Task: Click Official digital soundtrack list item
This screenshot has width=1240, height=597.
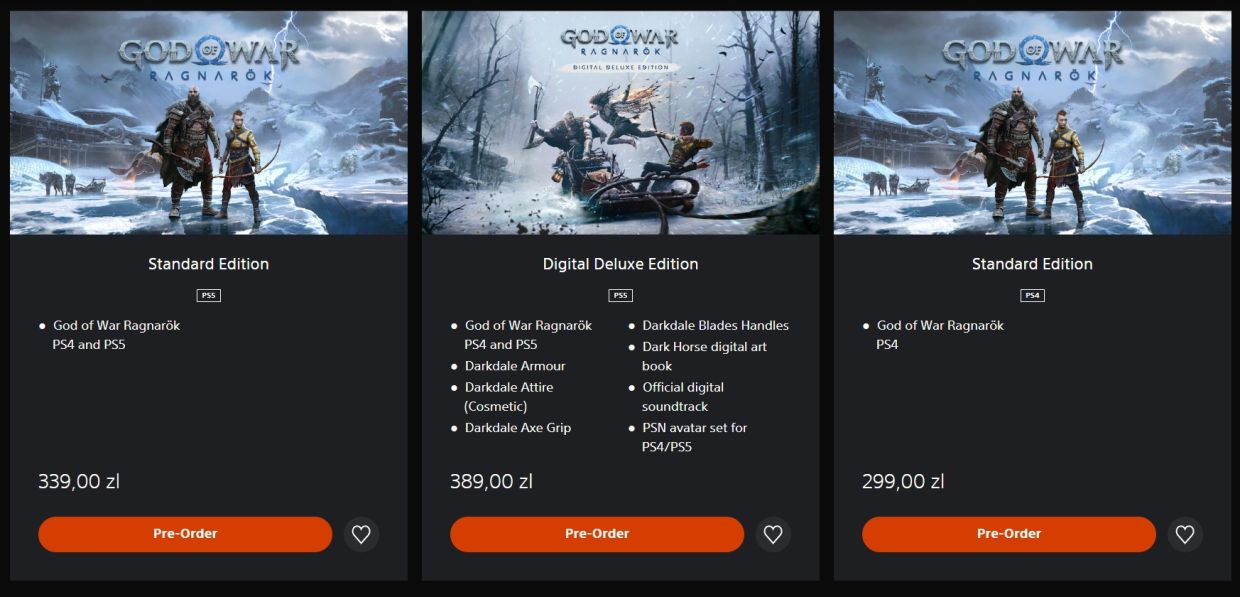Action: 683,397
